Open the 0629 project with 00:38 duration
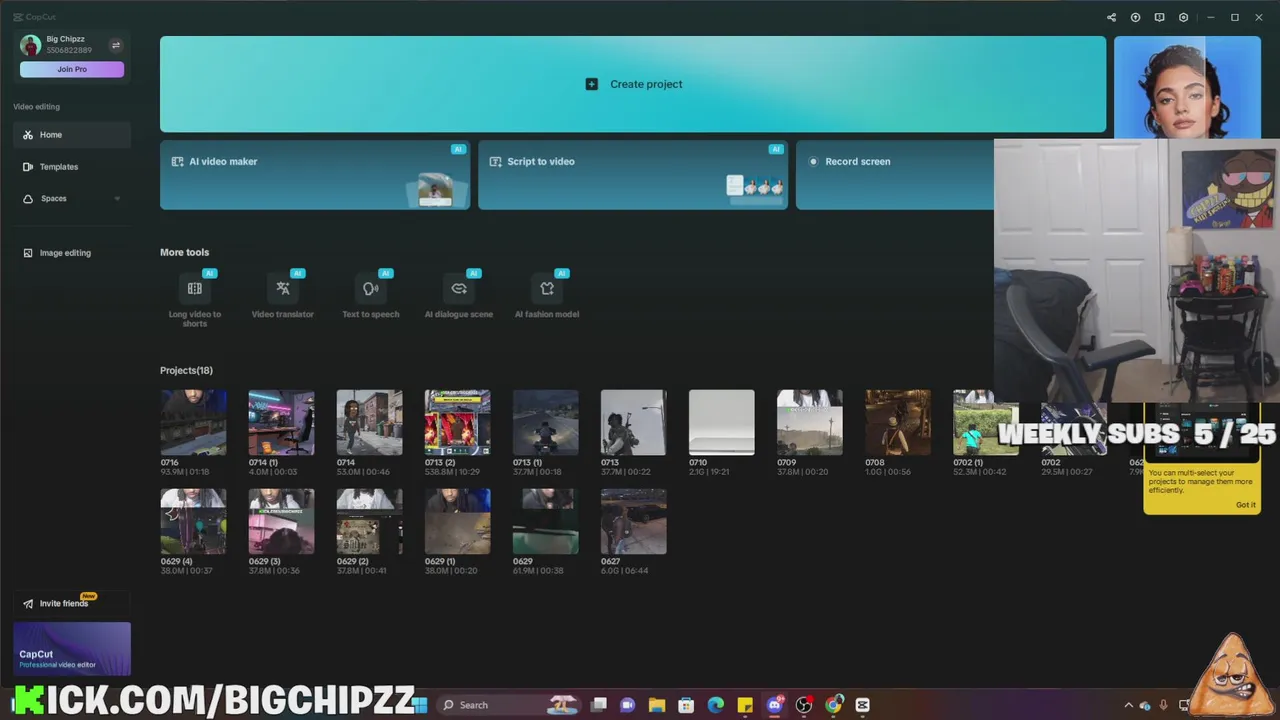 (x=545, y=521)
